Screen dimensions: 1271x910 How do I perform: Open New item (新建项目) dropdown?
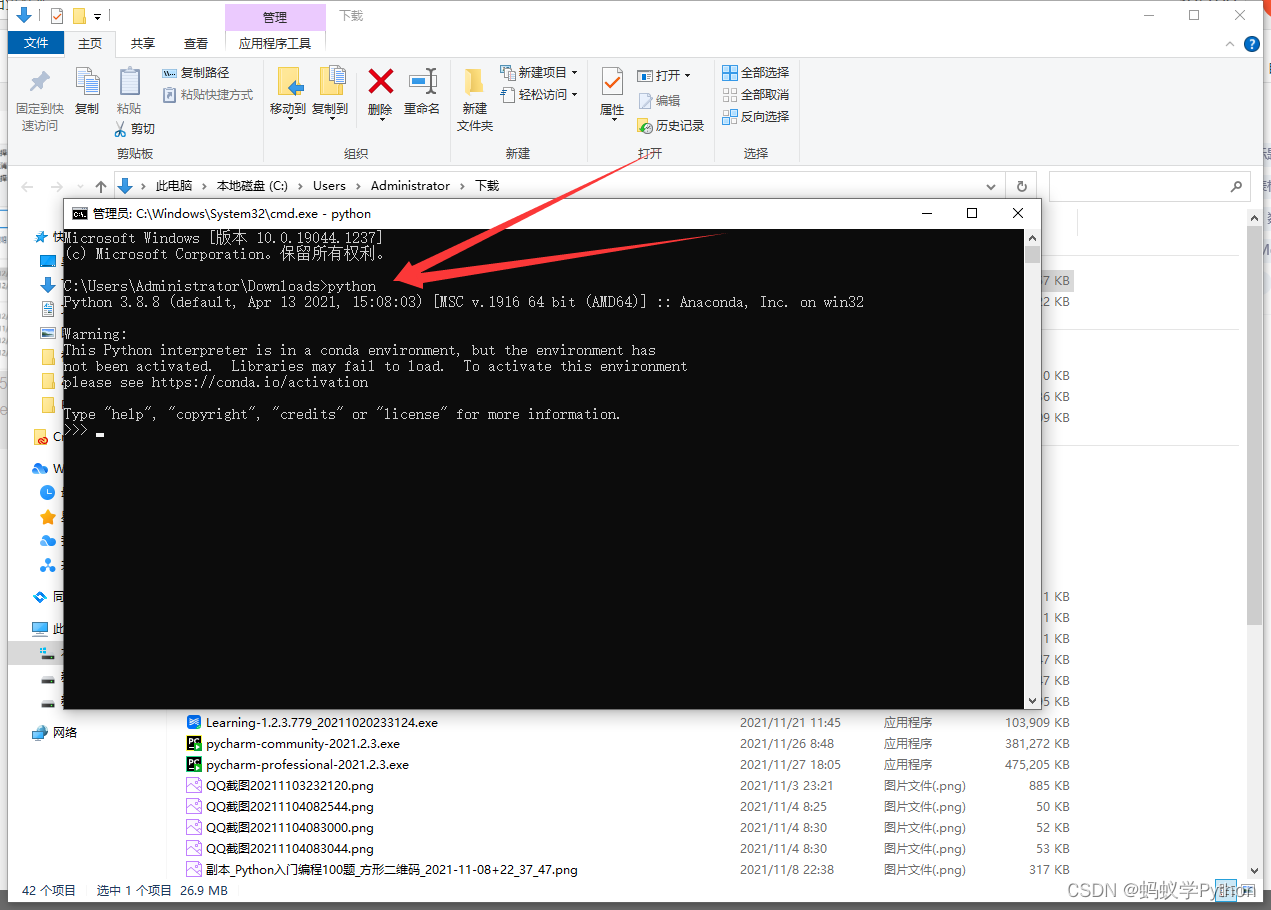point(539,73)
